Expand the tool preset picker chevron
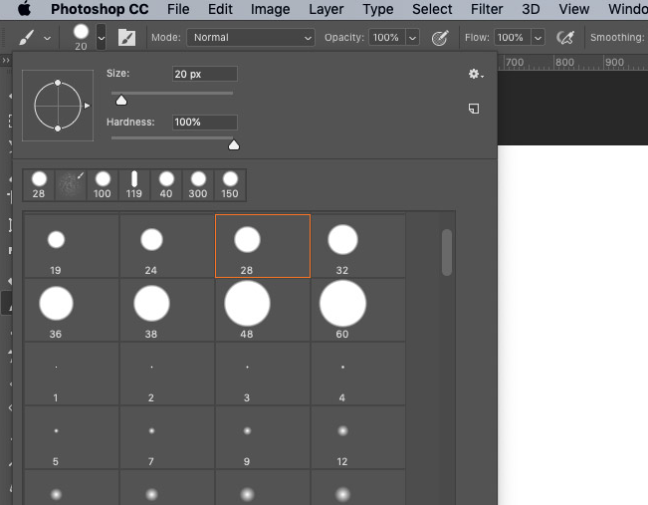Viewport: 648px width, 505px height. [48, 38]
